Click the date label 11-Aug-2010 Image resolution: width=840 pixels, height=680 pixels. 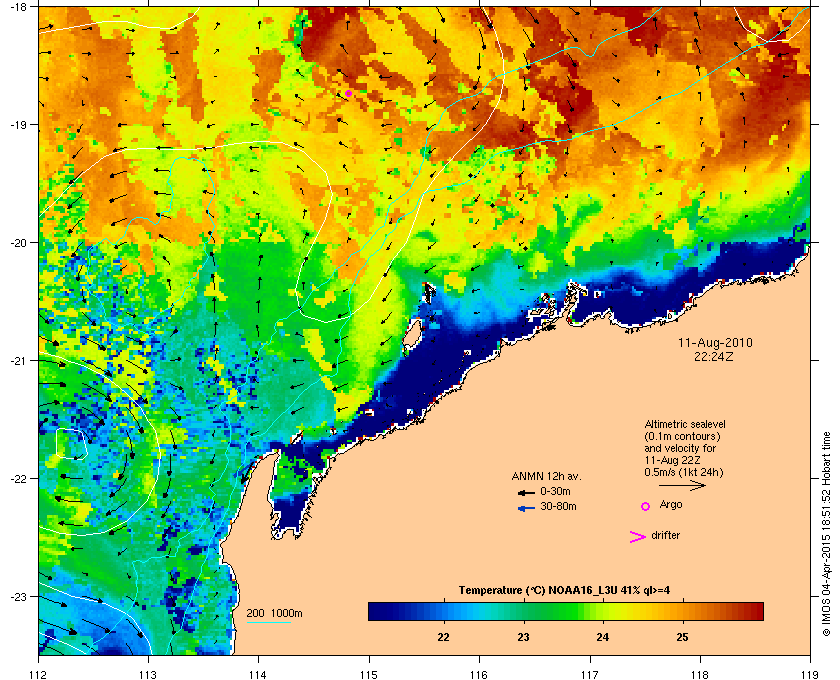(x=715, y=343)
